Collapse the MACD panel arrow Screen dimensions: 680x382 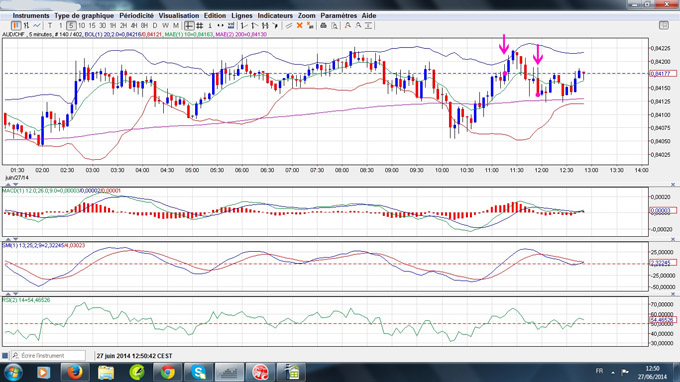click(8, 185)
